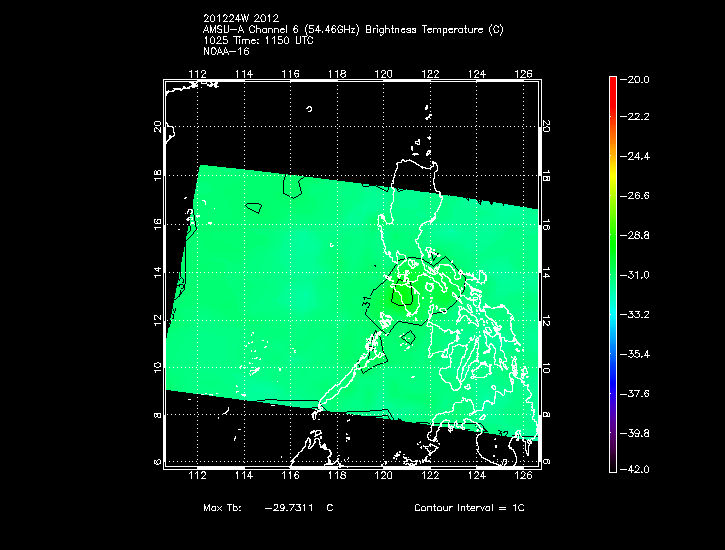
Task: Select the -29.7311 maximum temperature value
Action: (x=289, y=507)
